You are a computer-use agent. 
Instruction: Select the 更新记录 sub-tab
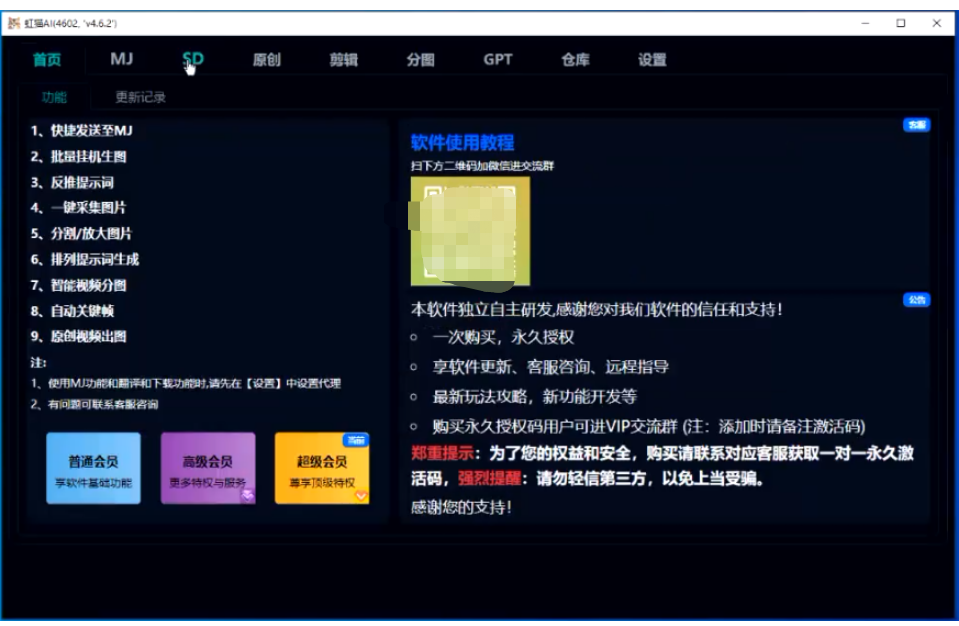tap(141, 97)
